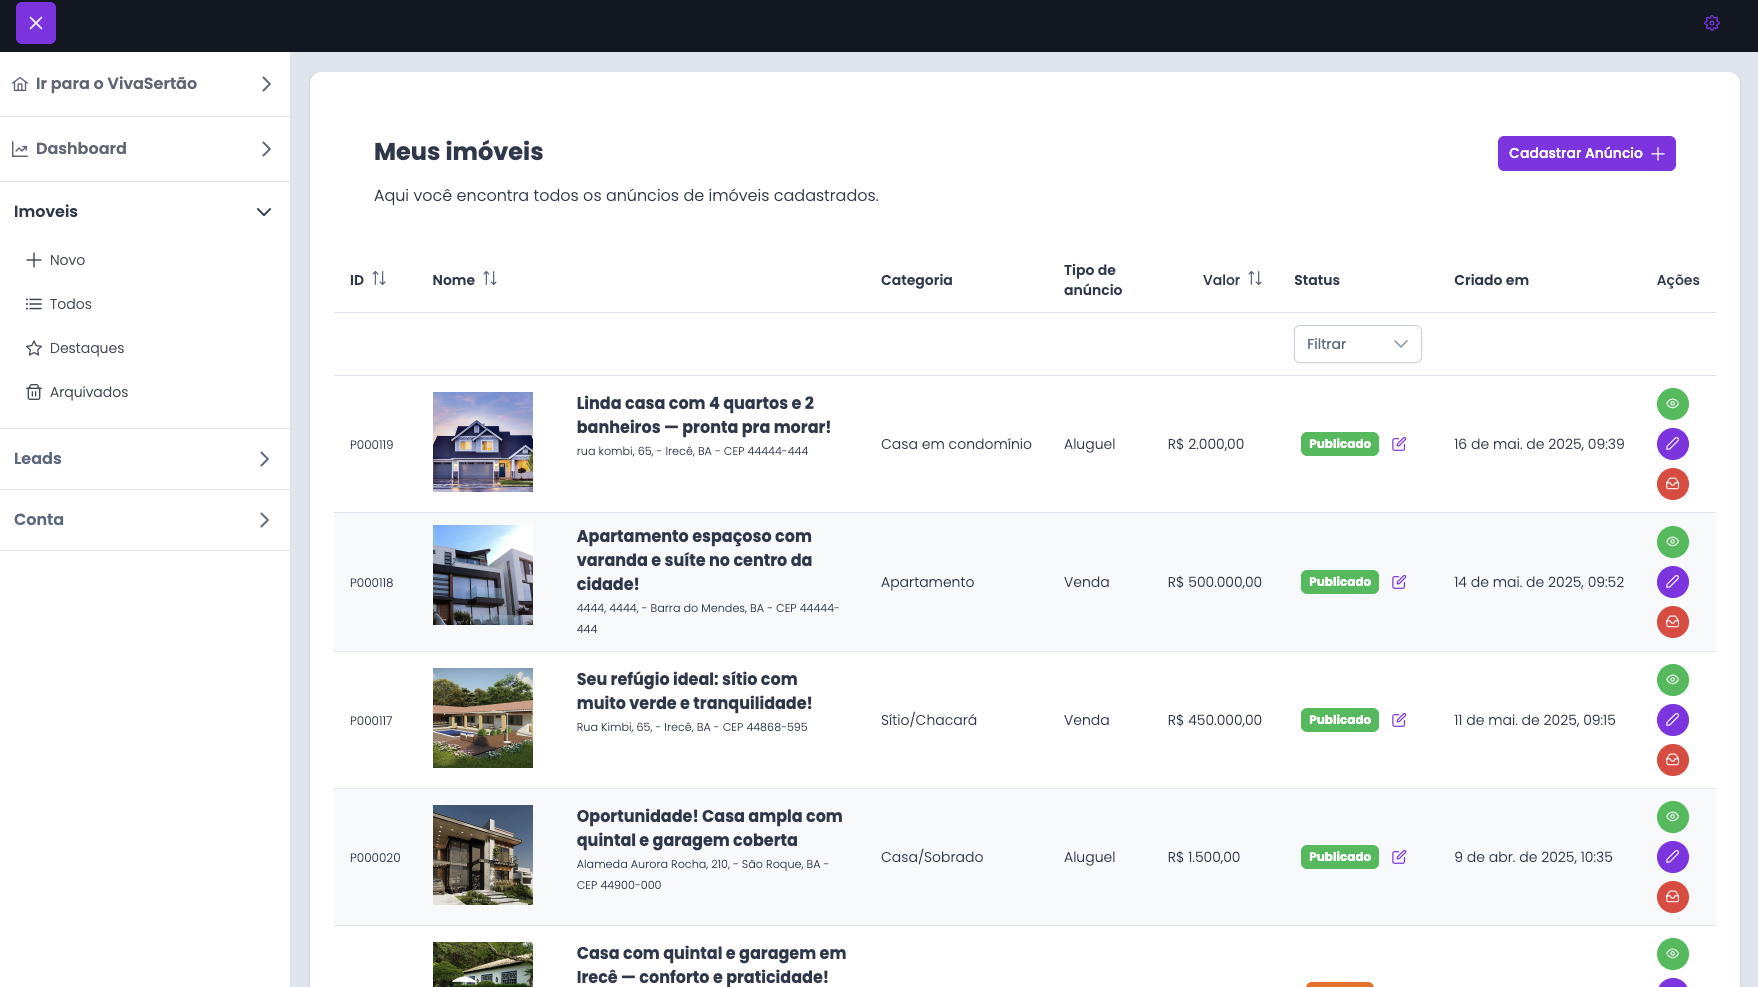Screen dimensions: 1758x987
Task: Edit status icon beside P000118 Publicado badge
Action: tap(1399, 582)
